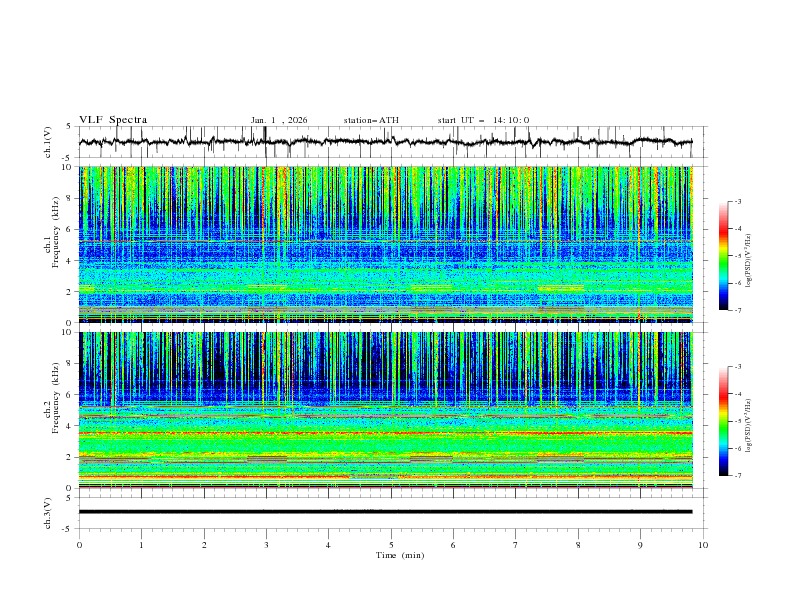
Task: Click time axis tick label '5'
Action: pos(391,545)
